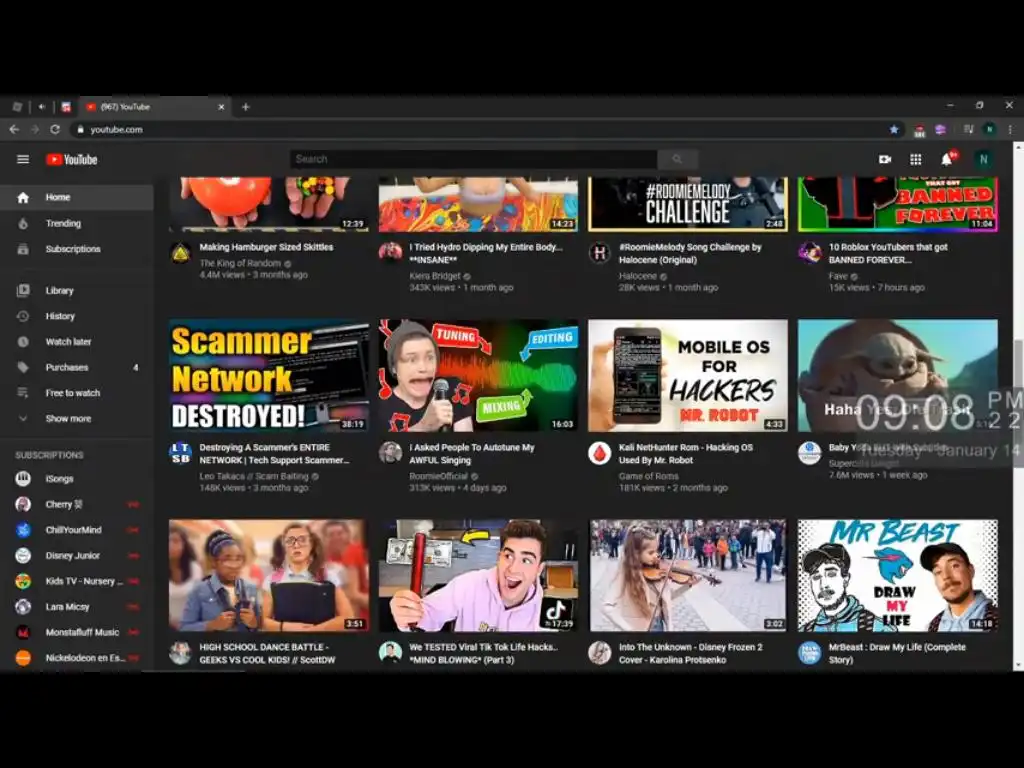1024x768 pixels.
Task: Click site lock icon in address bar
Action: tap(80, 129)
